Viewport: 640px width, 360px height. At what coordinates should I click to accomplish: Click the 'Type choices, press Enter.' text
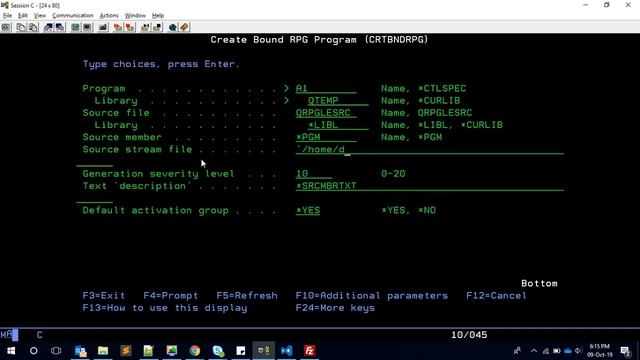point(161,64)
